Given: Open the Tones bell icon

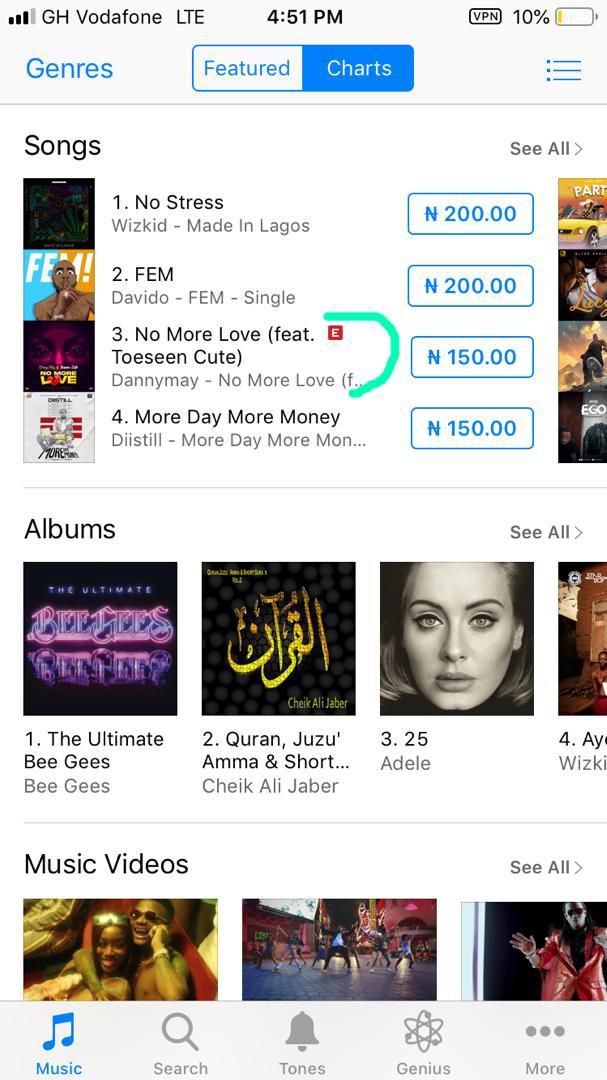Looking at the screenshot, I should coord(302,1030).
